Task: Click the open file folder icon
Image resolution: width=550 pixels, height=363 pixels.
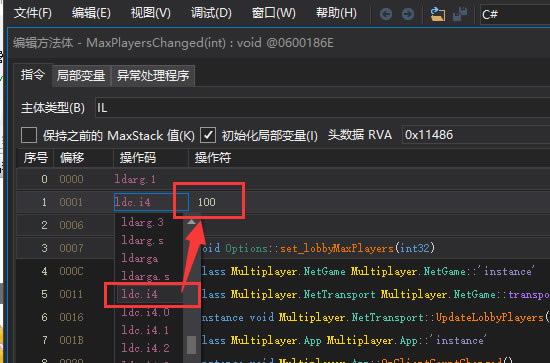Action: 437,14
